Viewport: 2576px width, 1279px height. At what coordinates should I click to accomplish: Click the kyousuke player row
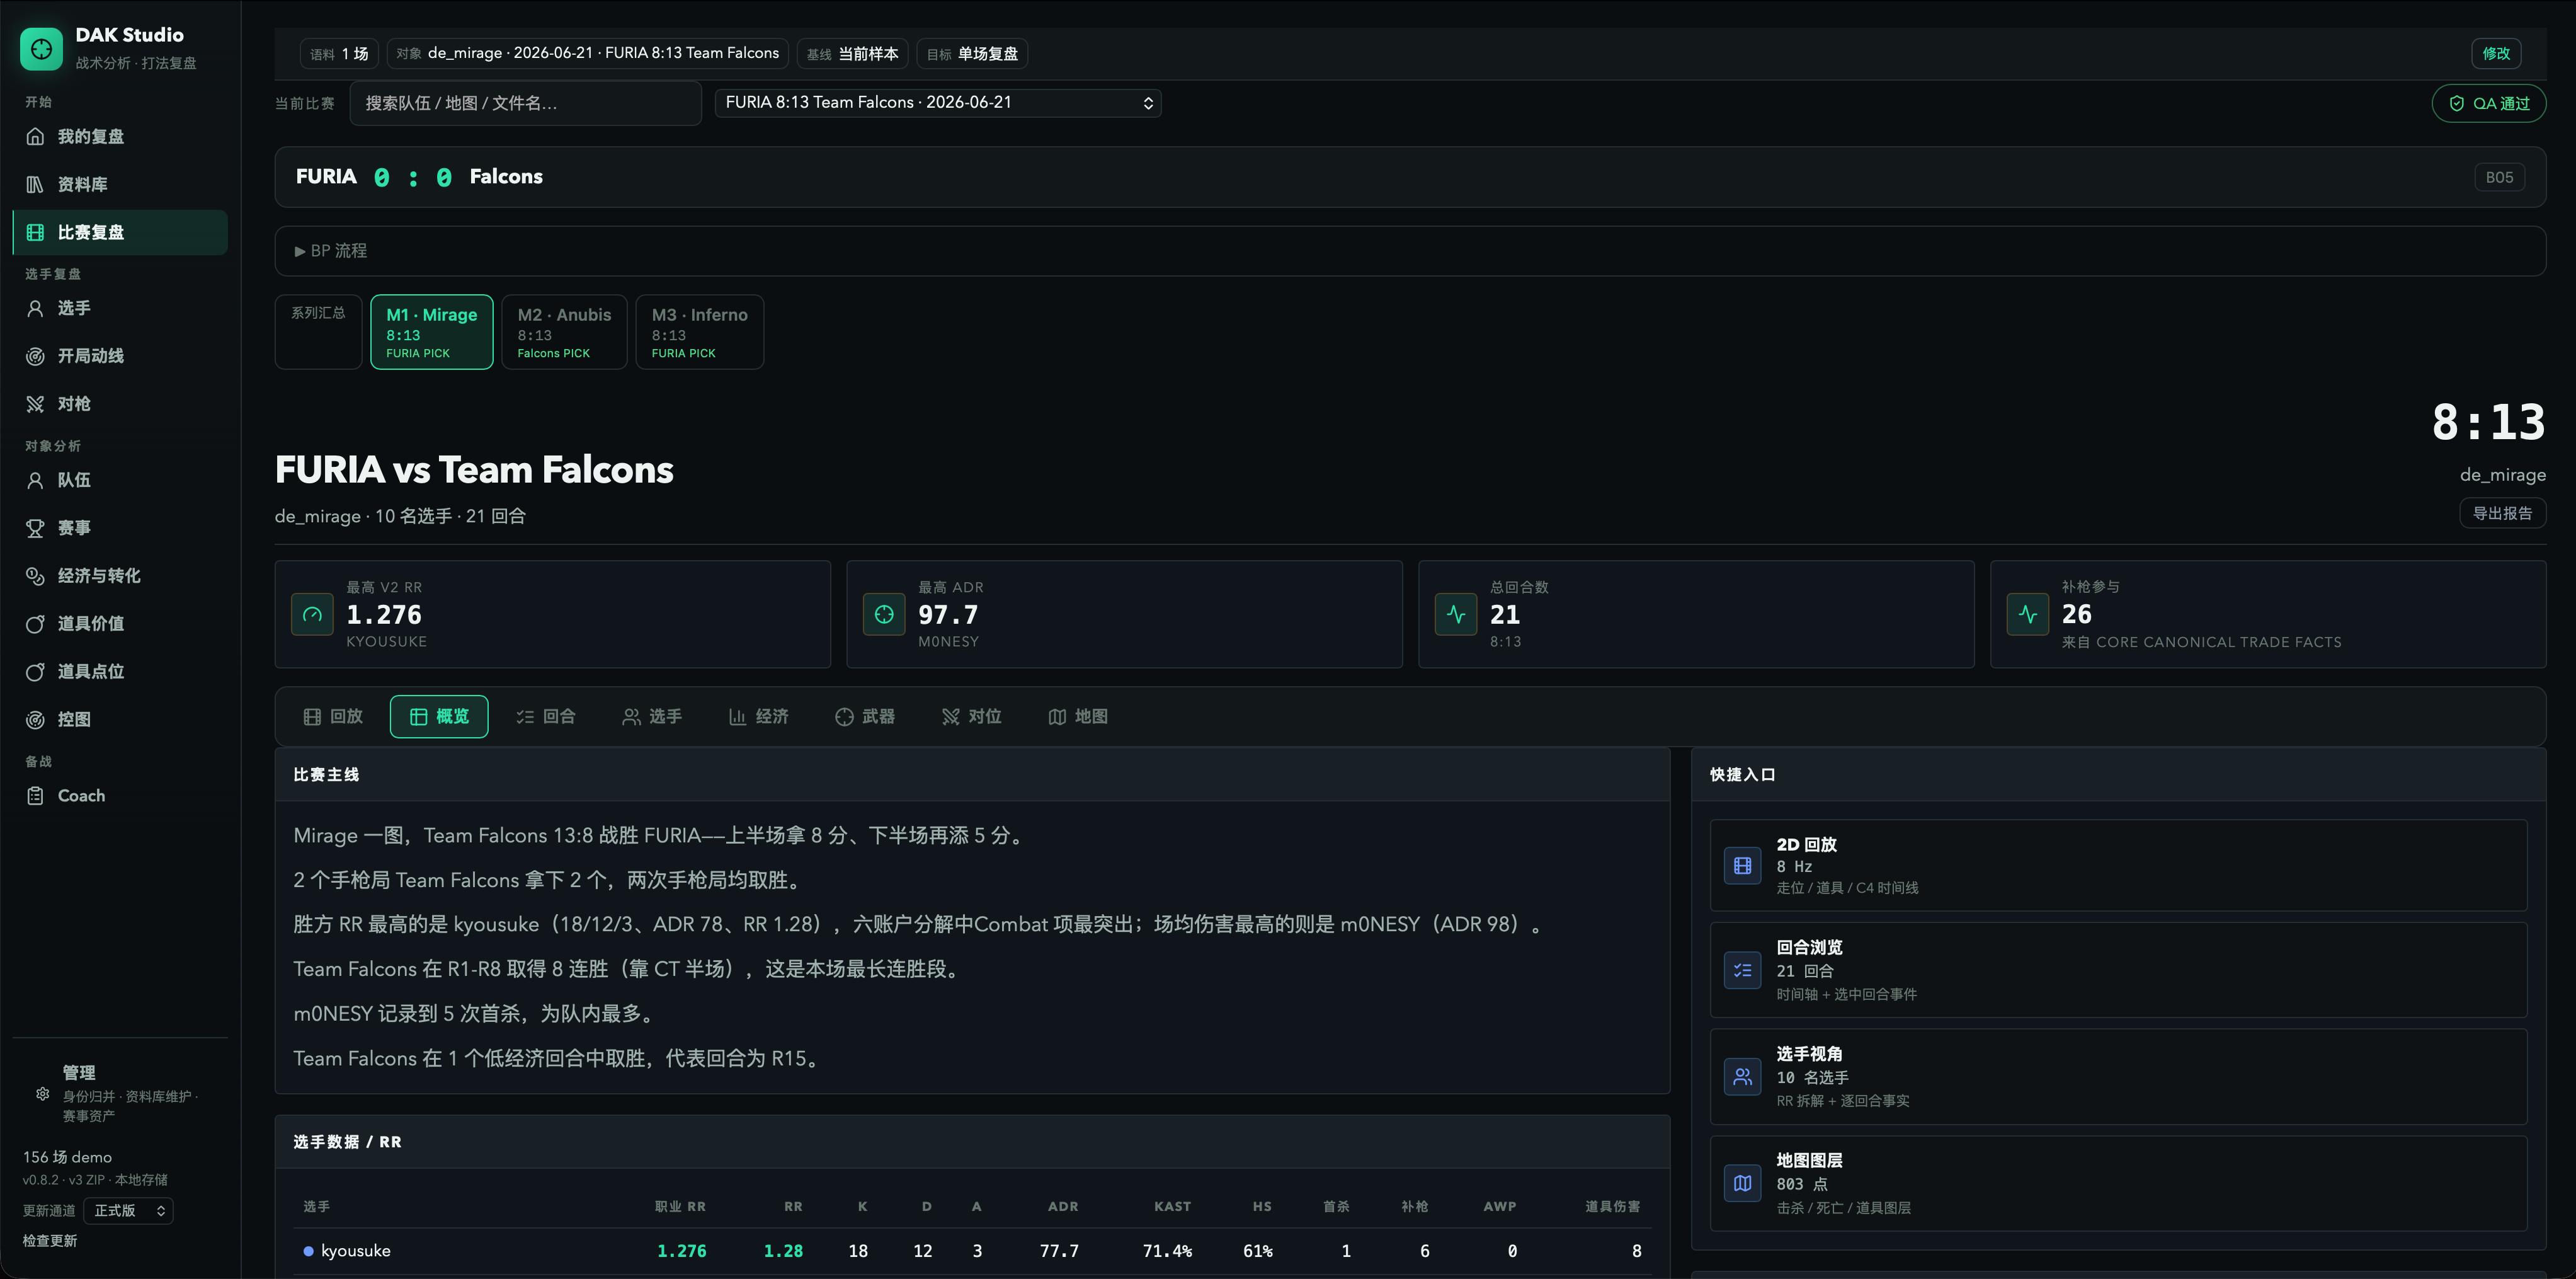(x=972, y=1251)
